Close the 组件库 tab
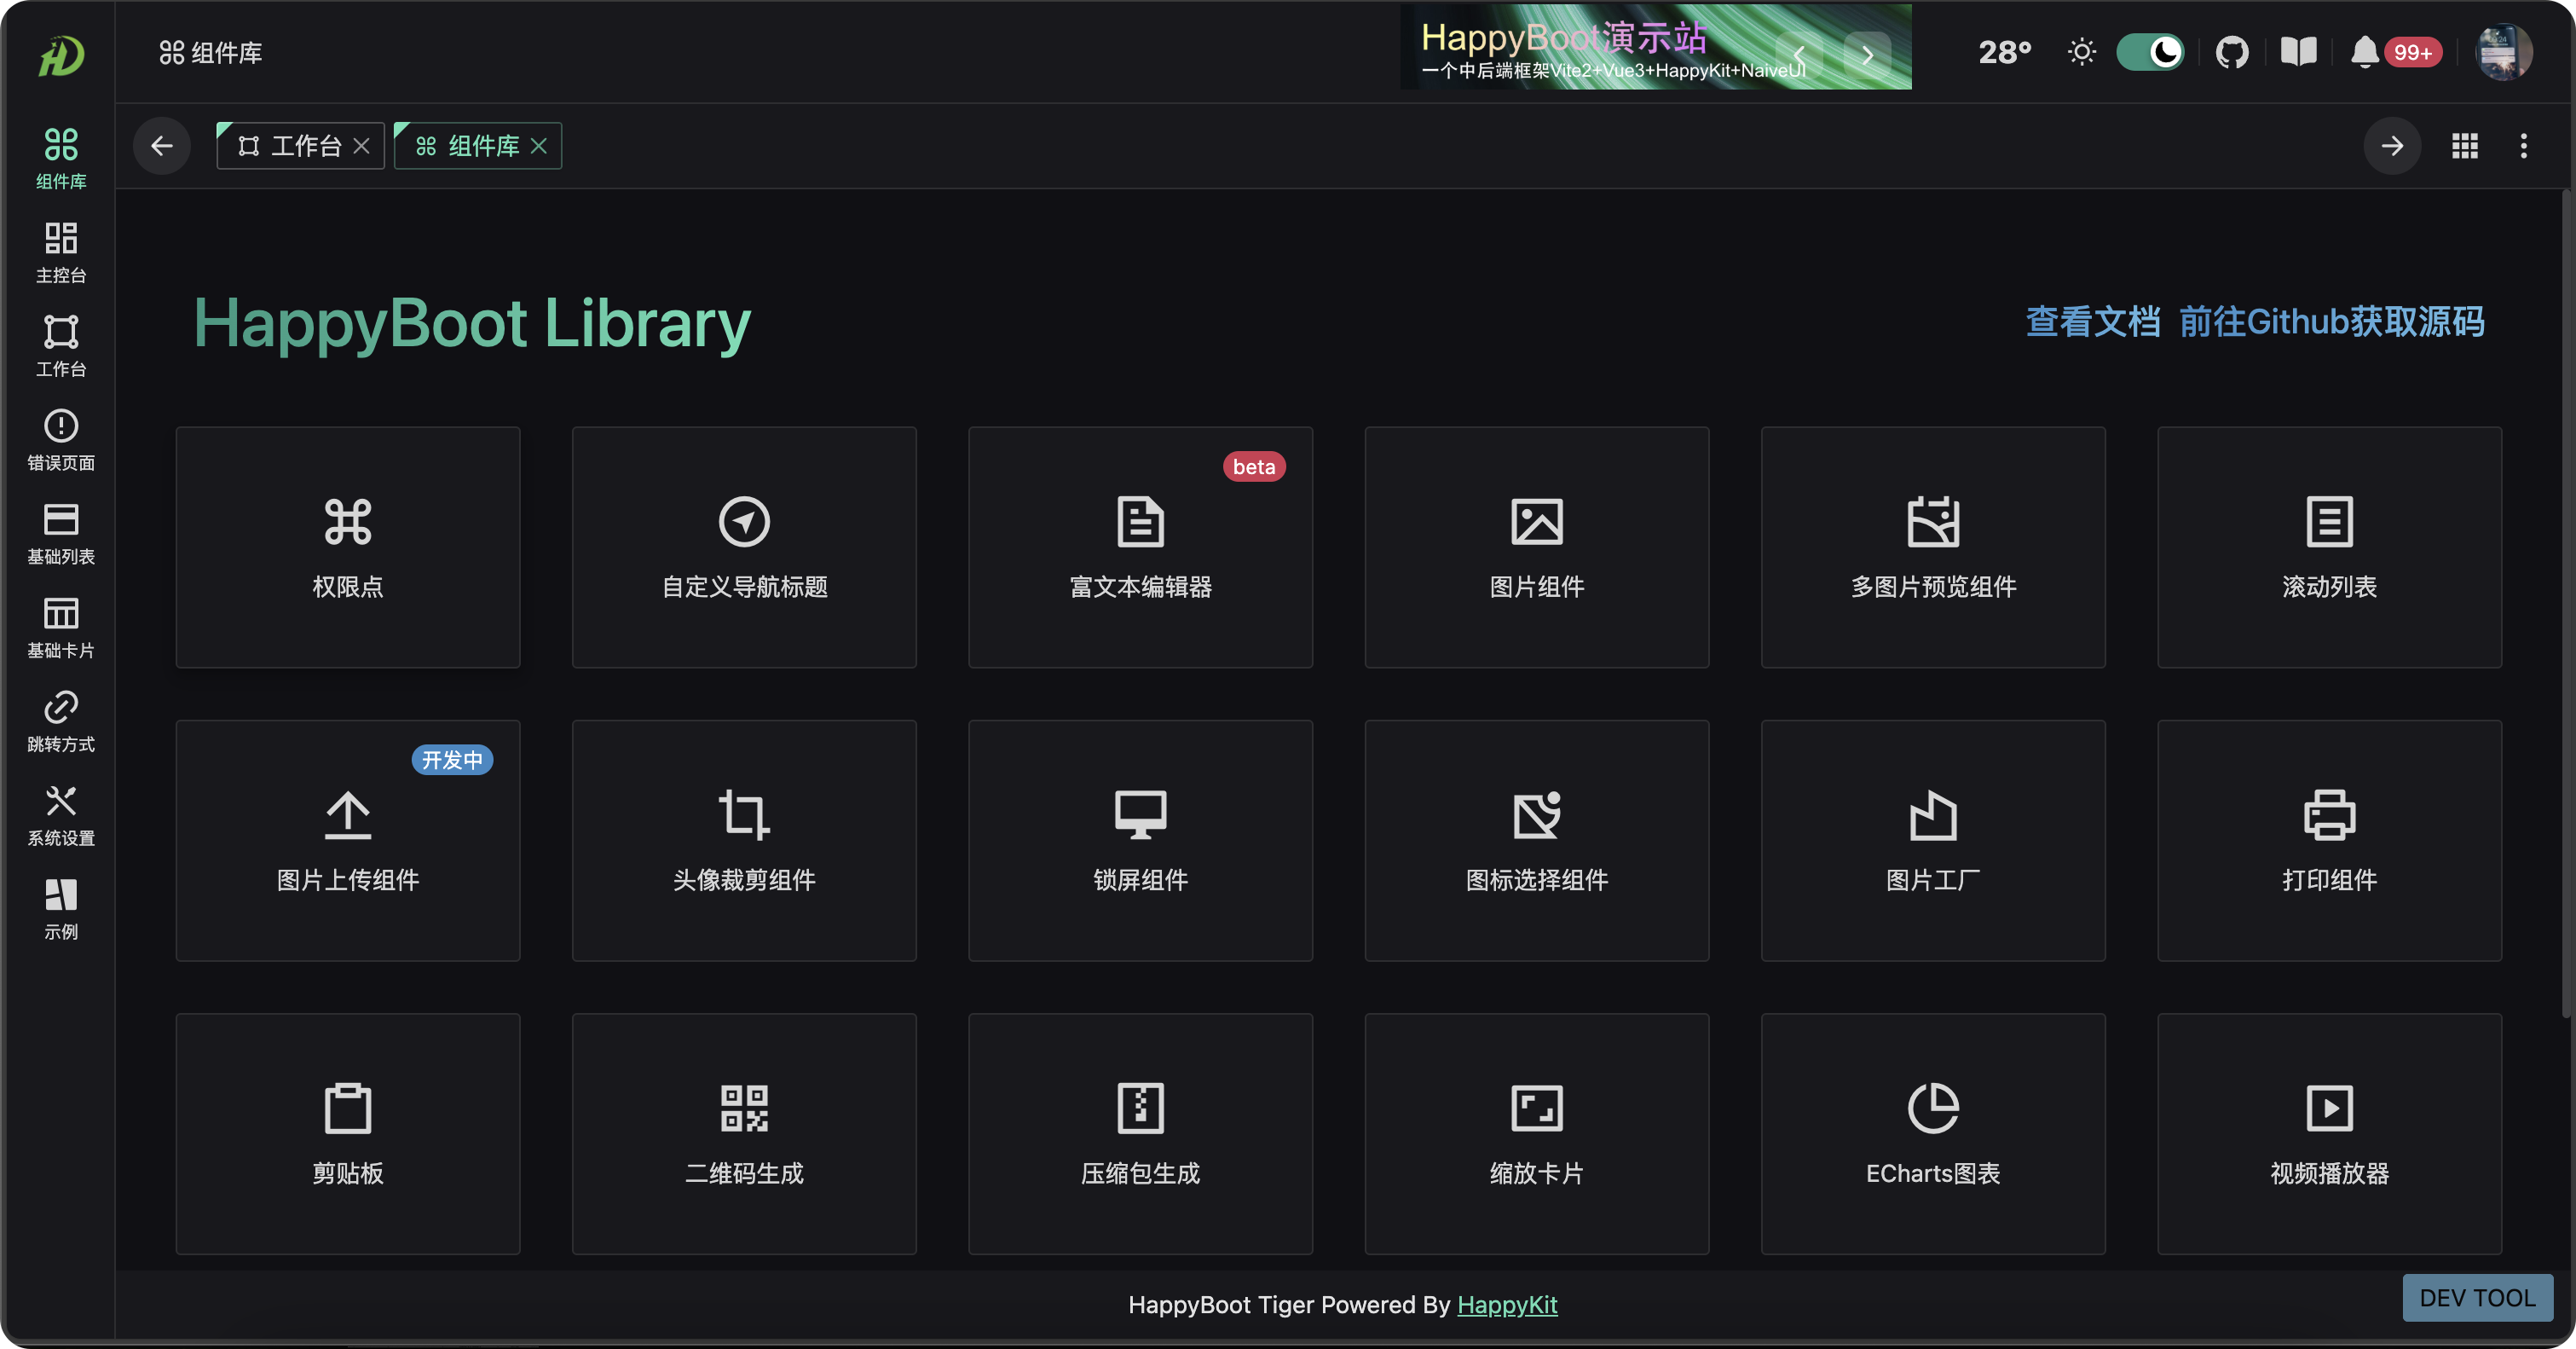This screenshot has width=2576, height=1349. pos(539,146)
